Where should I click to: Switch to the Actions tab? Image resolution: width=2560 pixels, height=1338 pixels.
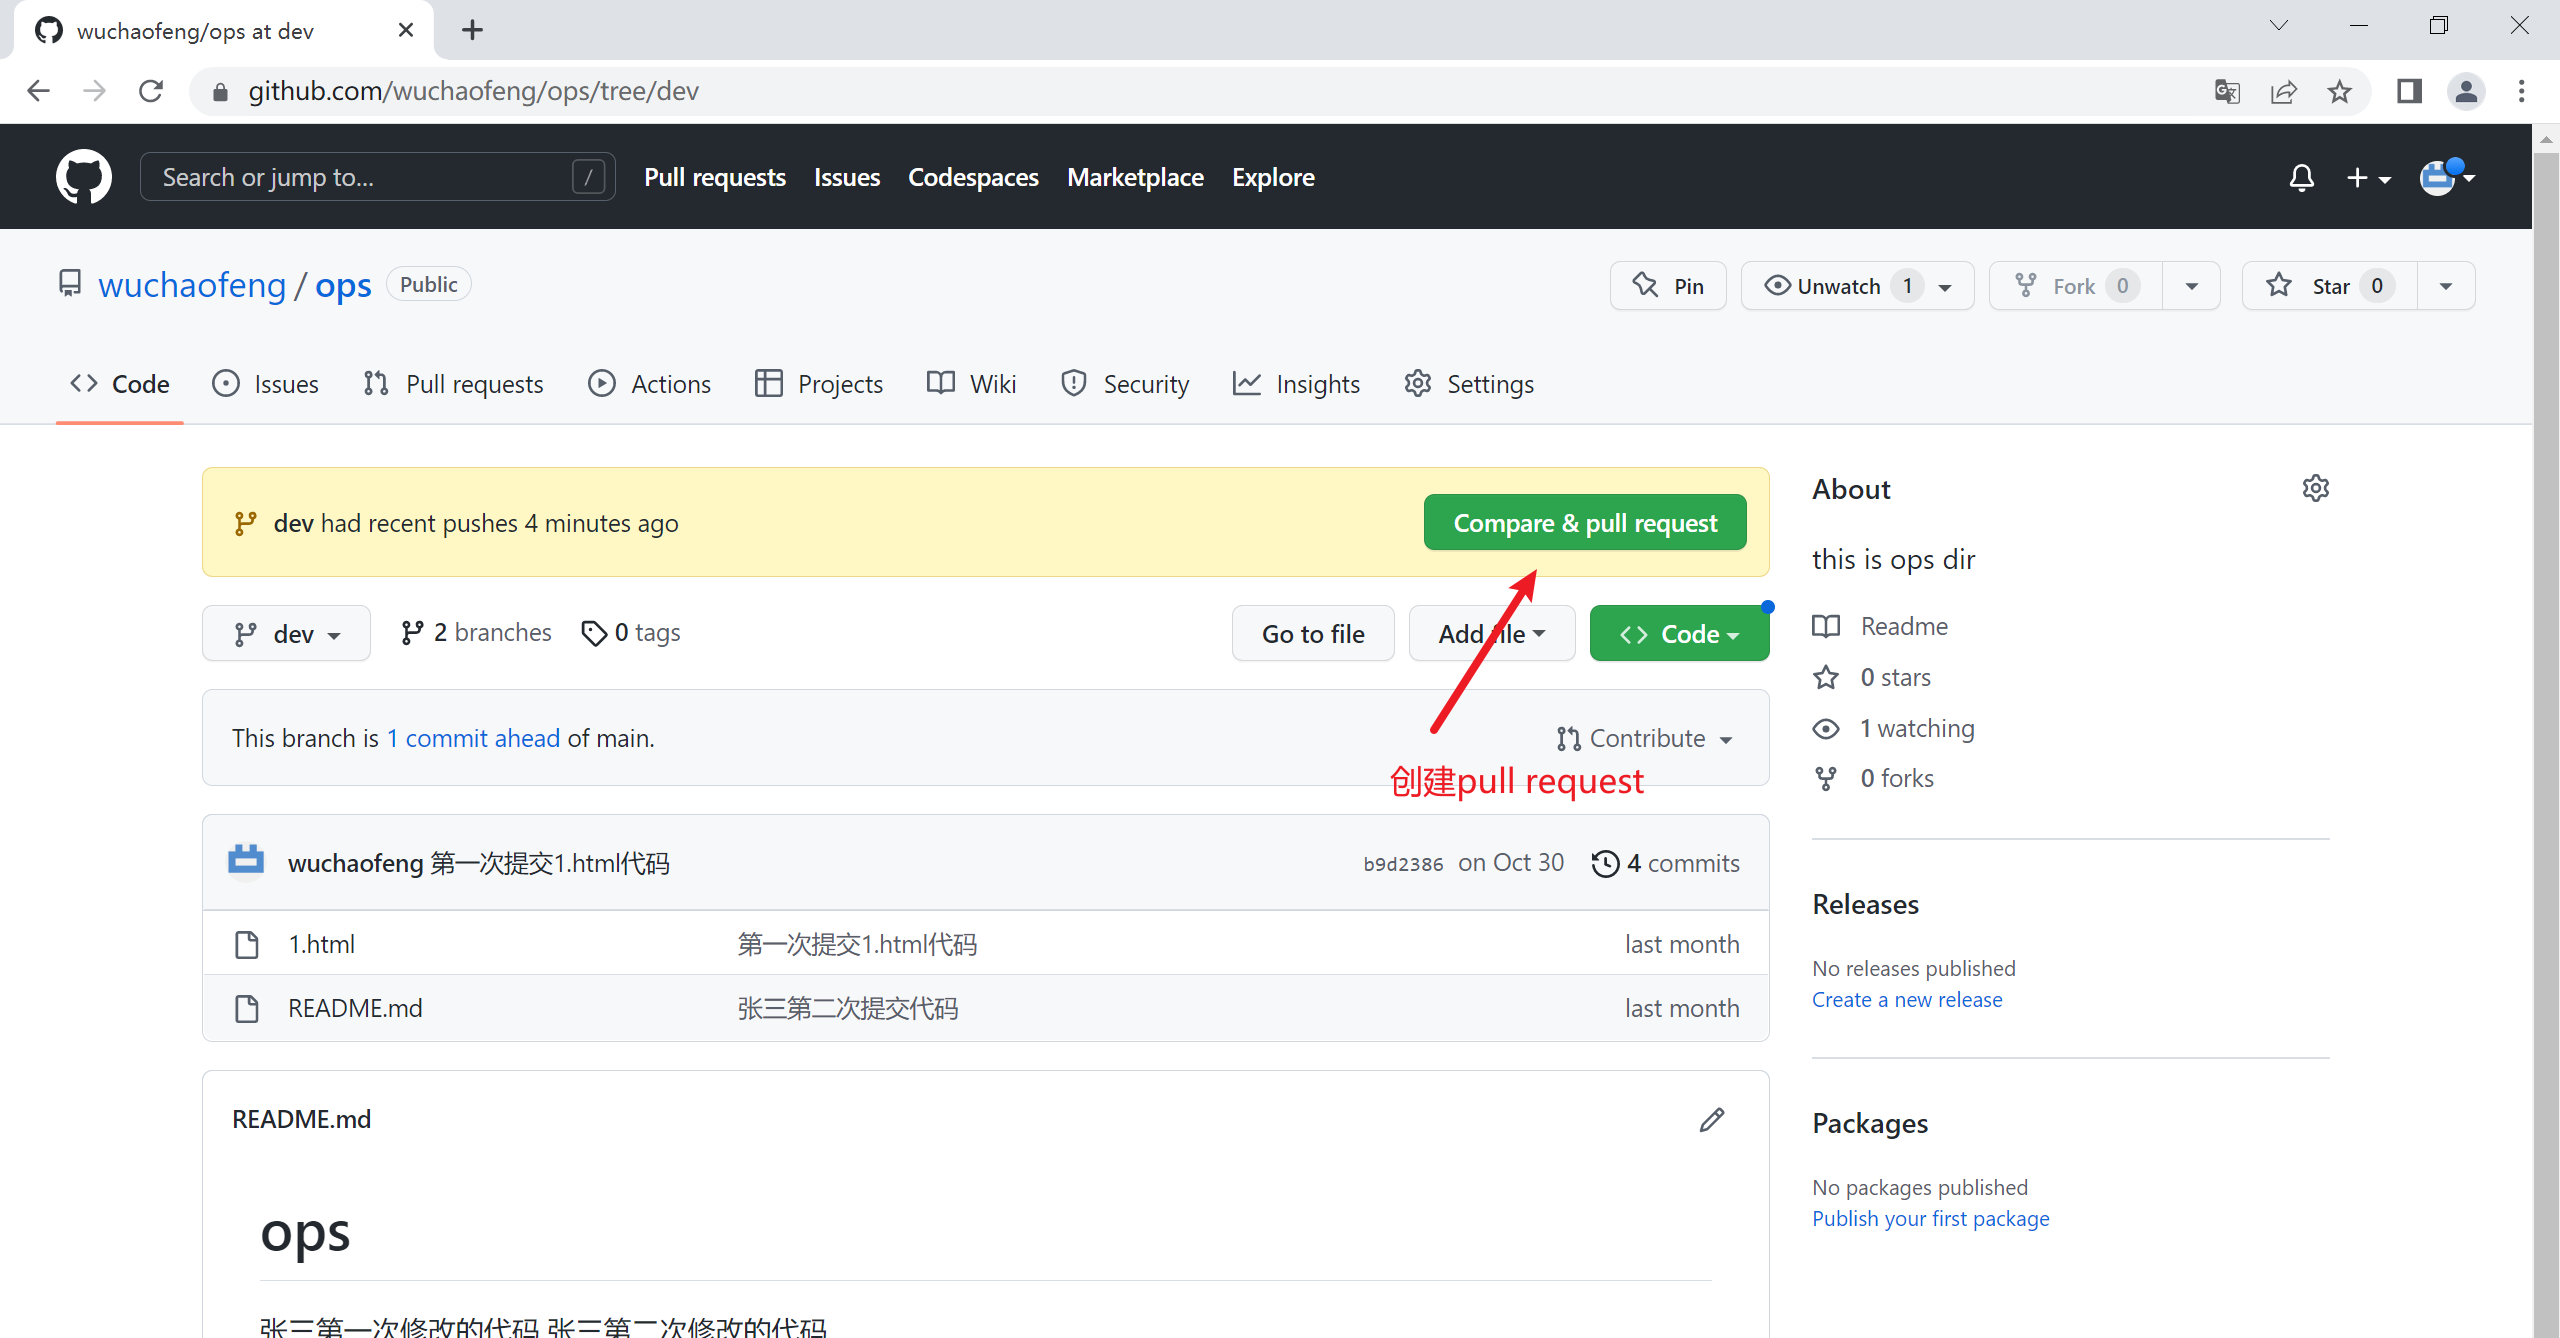[650, 384]
